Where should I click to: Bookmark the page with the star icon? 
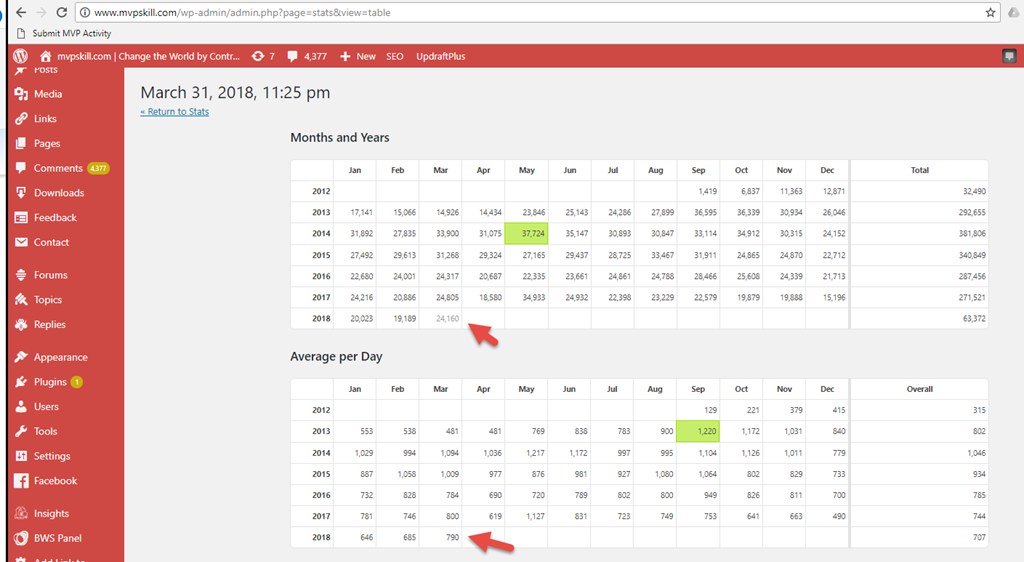coord(991,12)
